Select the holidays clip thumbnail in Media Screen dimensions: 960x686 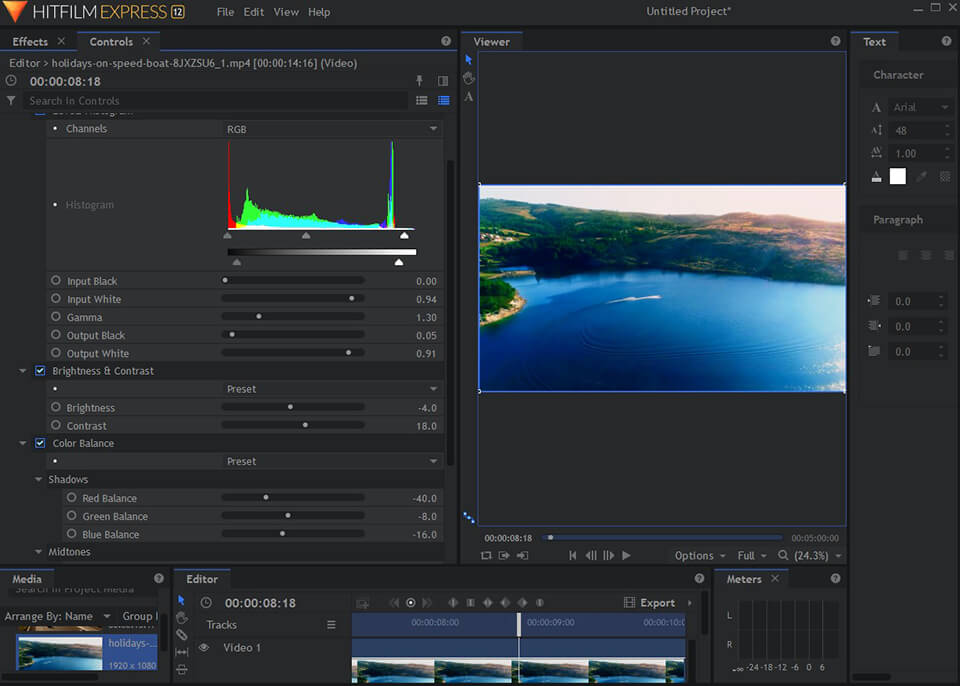[x=59, y=653]
